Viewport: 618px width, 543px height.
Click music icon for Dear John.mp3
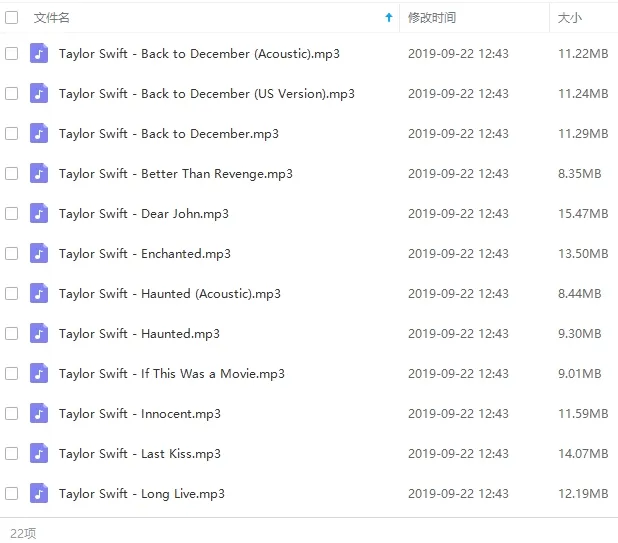(39, 213)
